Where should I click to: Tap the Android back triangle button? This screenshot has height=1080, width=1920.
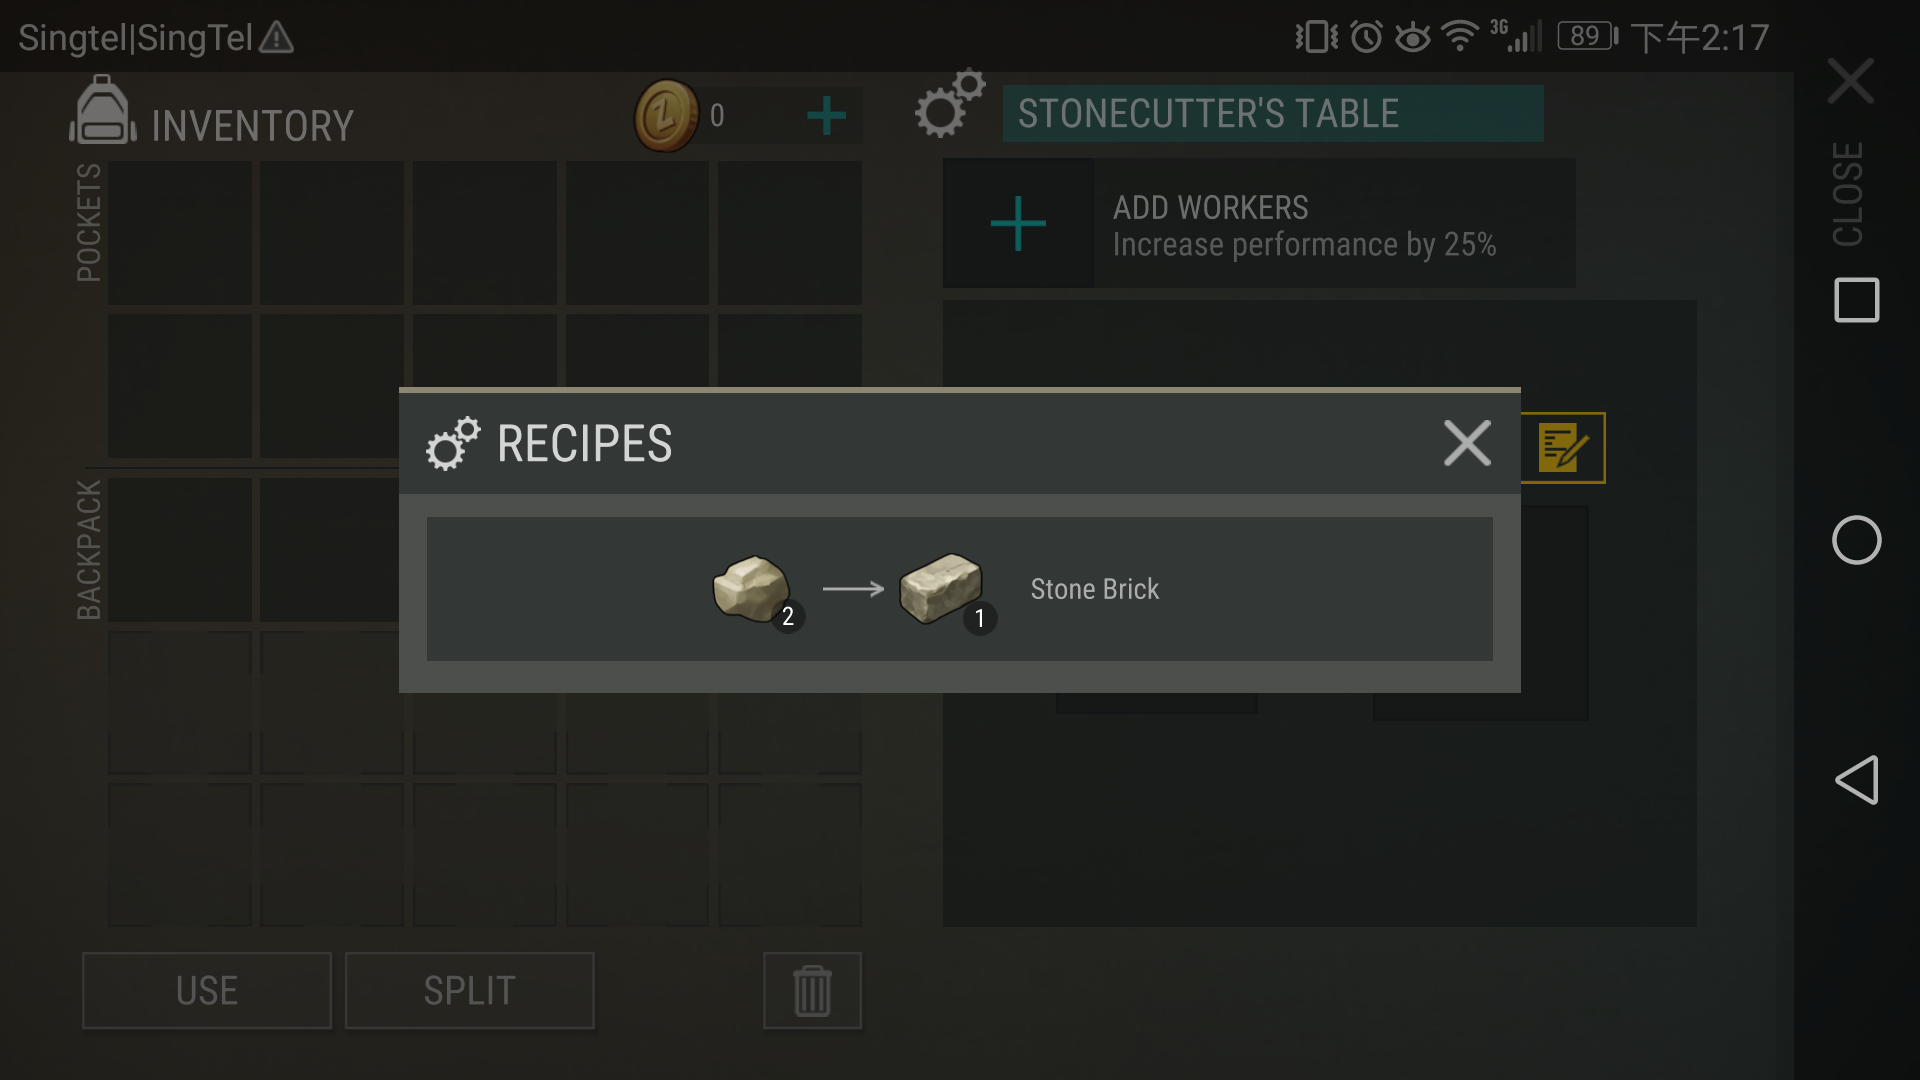(x=1857, y=780)
